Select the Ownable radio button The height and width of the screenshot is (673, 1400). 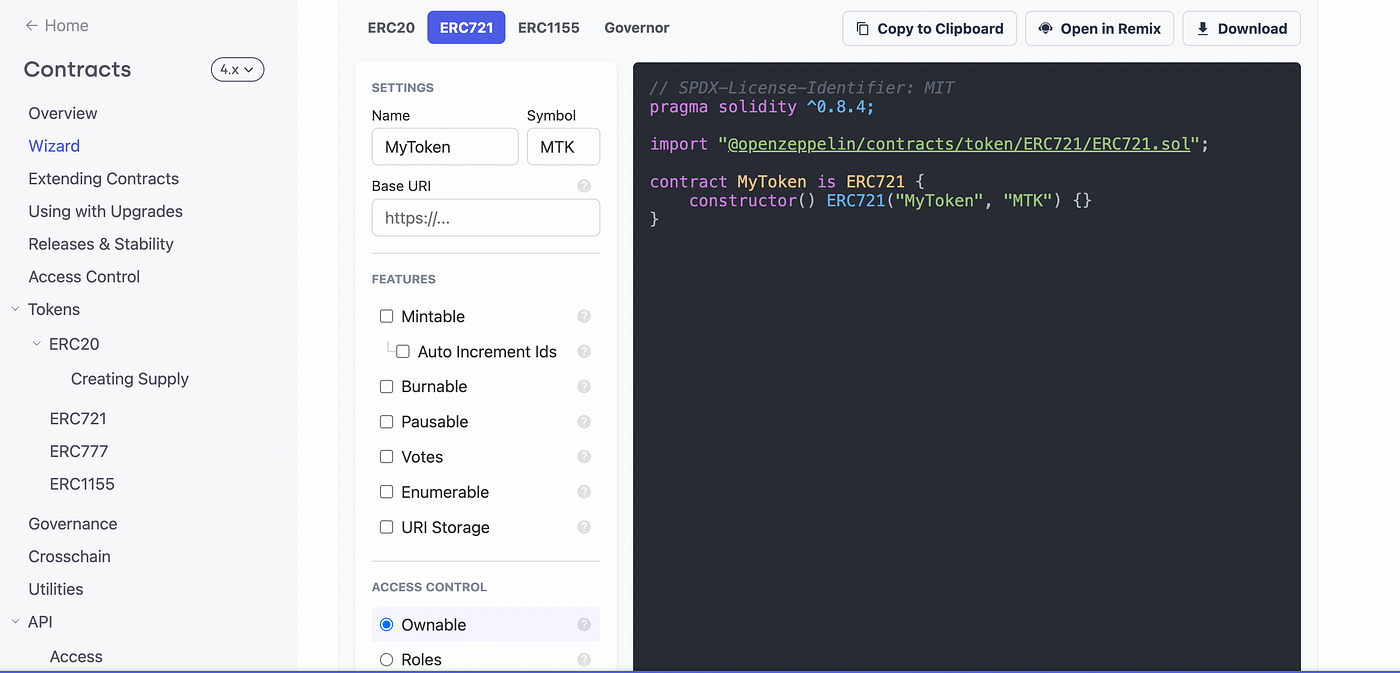[386, 624]
